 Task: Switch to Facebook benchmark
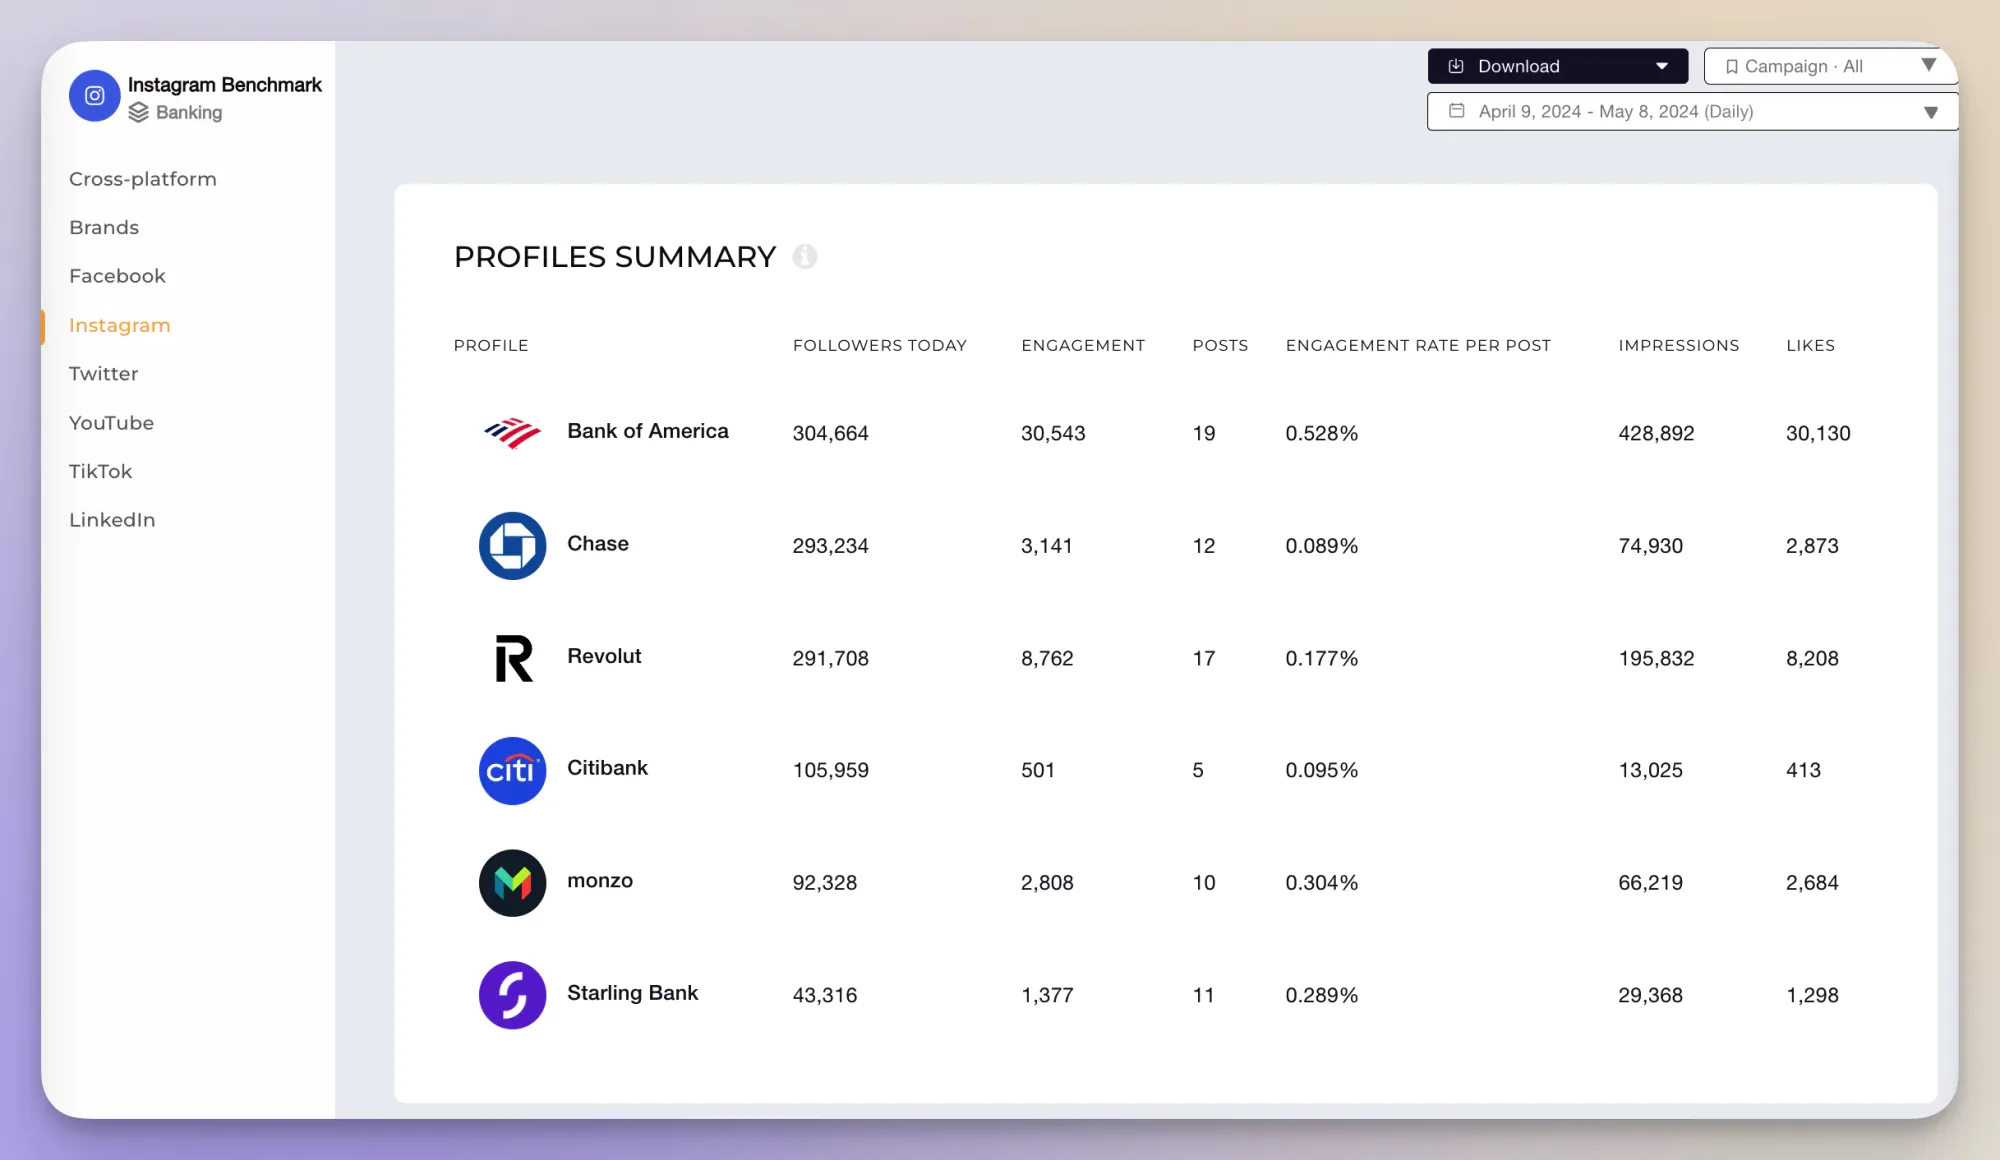(x=117, y=276)
